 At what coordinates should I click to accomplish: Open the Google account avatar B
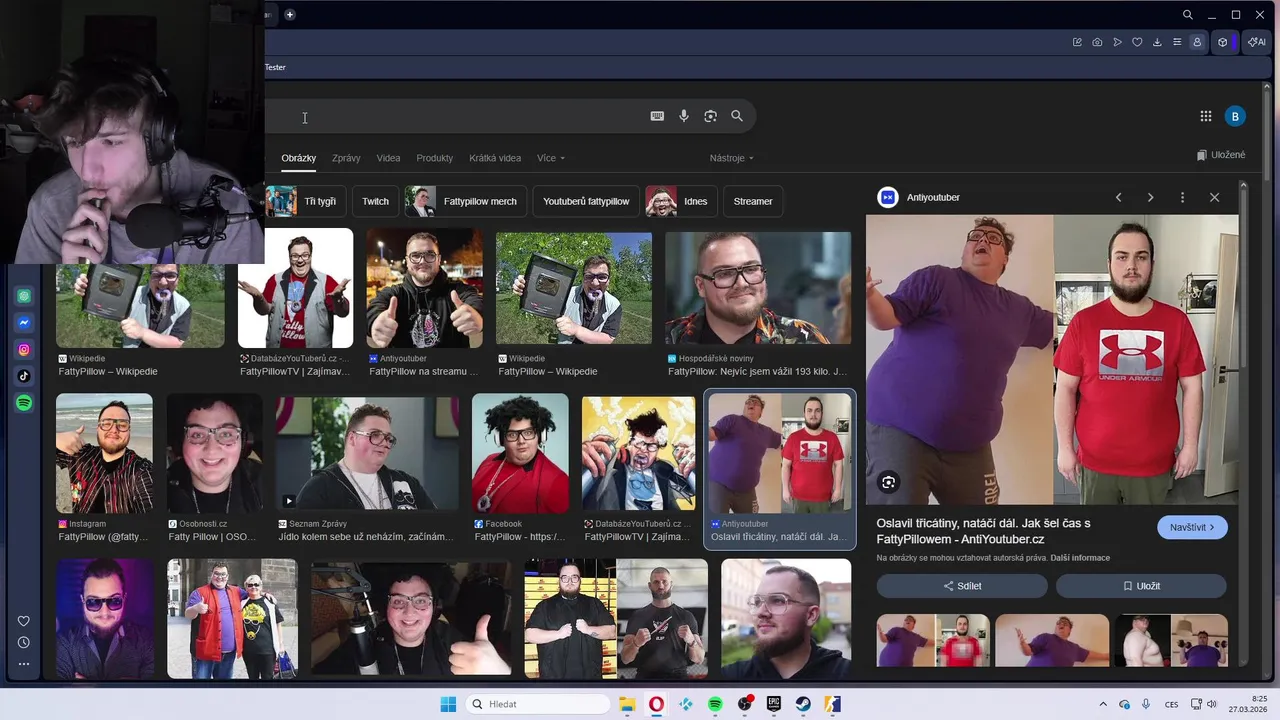(x=1235, y=116)
